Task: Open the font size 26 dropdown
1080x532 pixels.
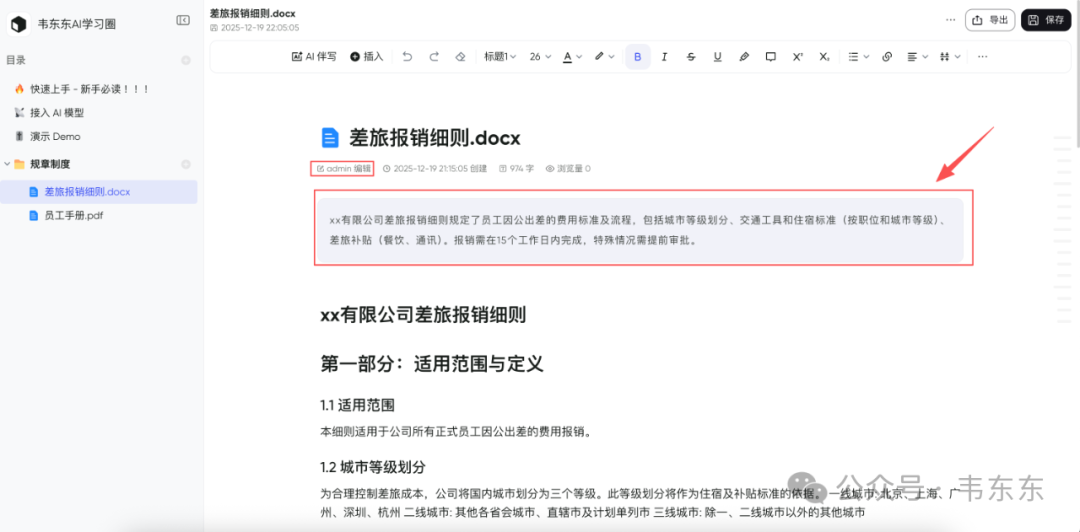Action: (x=540, y=57)
